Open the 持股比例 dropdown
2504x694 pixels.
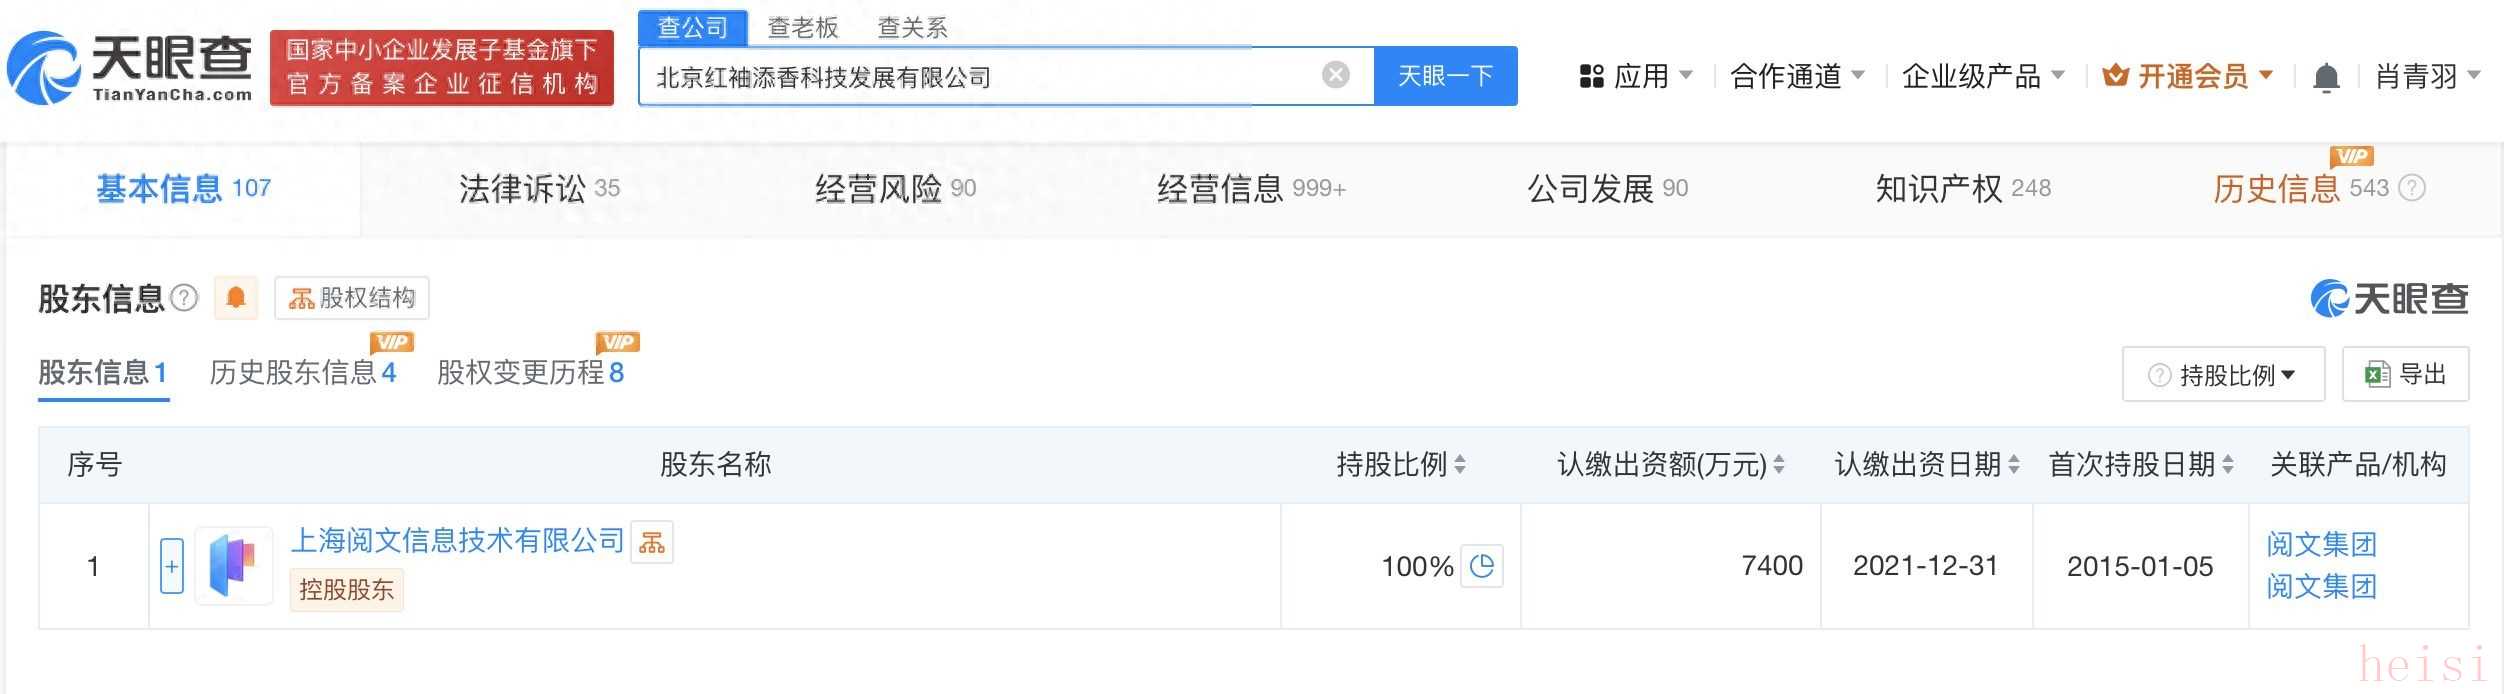click(2223, 375)
